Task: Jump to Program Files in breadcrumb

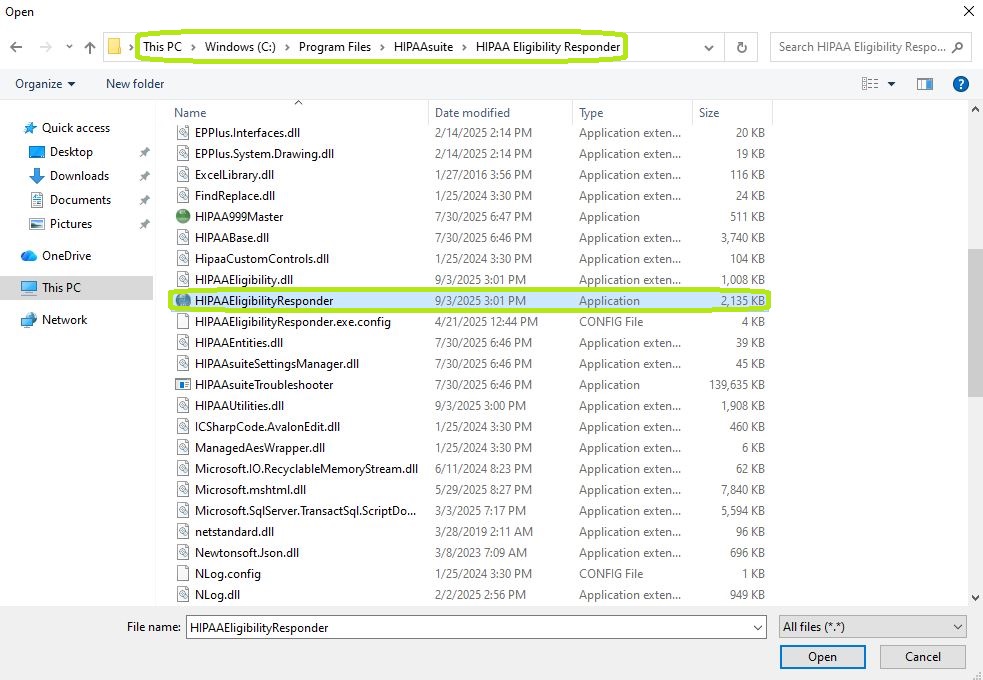Action: 335,47
